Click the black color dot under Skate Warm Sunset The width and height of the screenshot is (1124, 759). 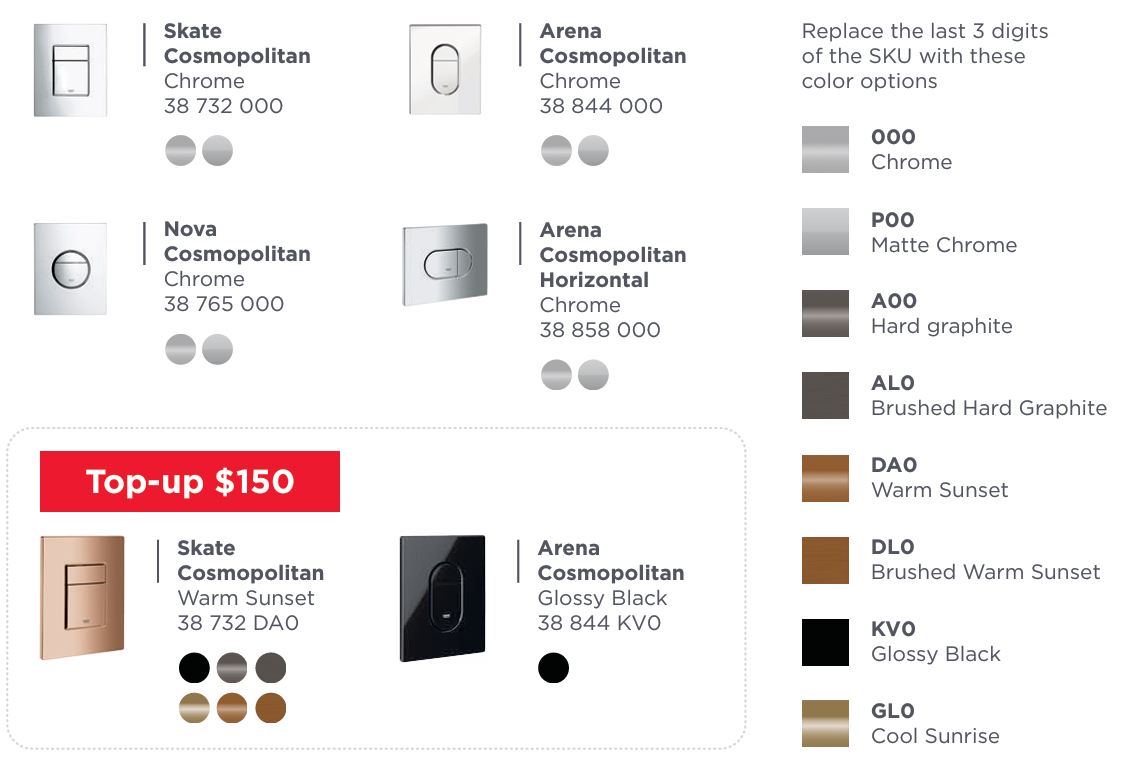(195, 667)
